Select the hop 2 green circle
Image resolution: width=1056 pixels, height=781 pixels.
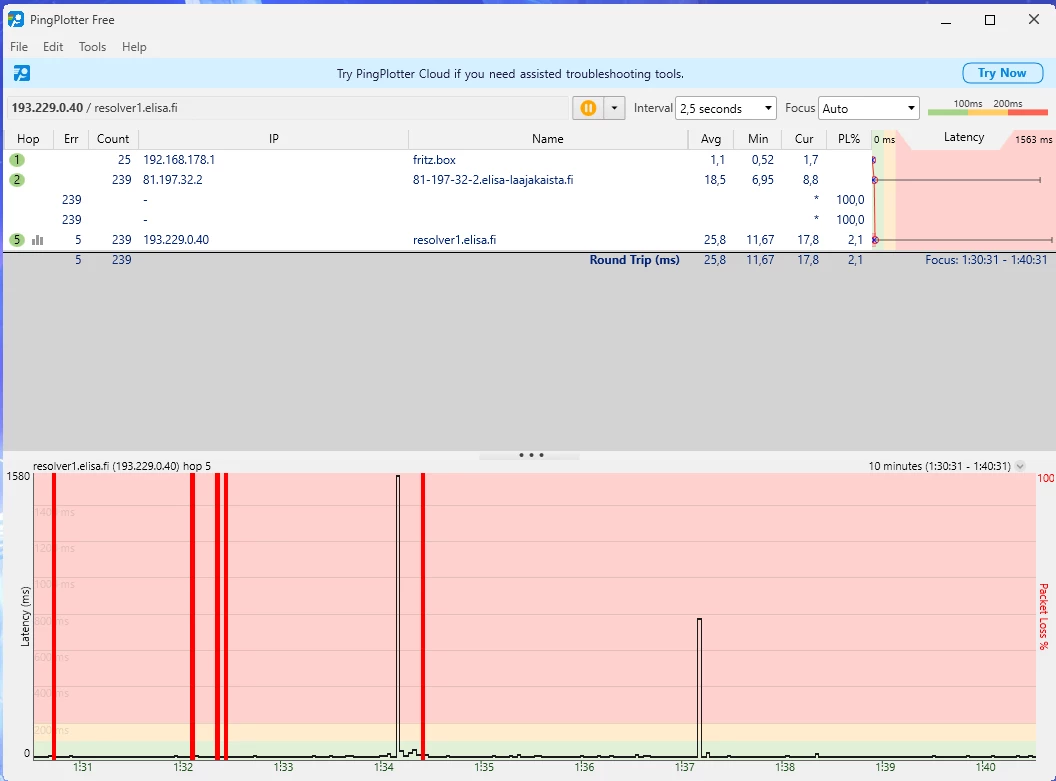17,180
